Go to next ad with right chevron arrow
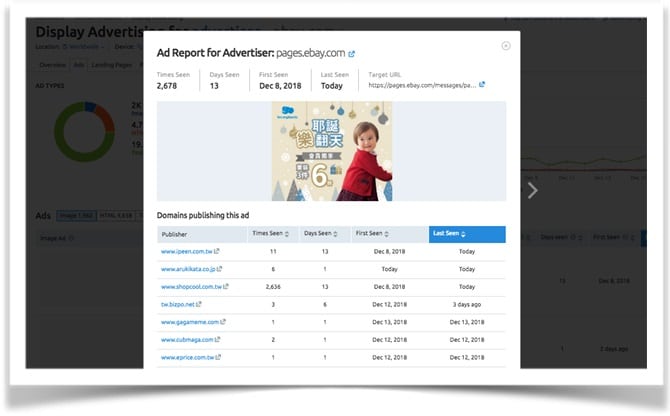Viewport: 670px width, 416px height. point(532,190)
